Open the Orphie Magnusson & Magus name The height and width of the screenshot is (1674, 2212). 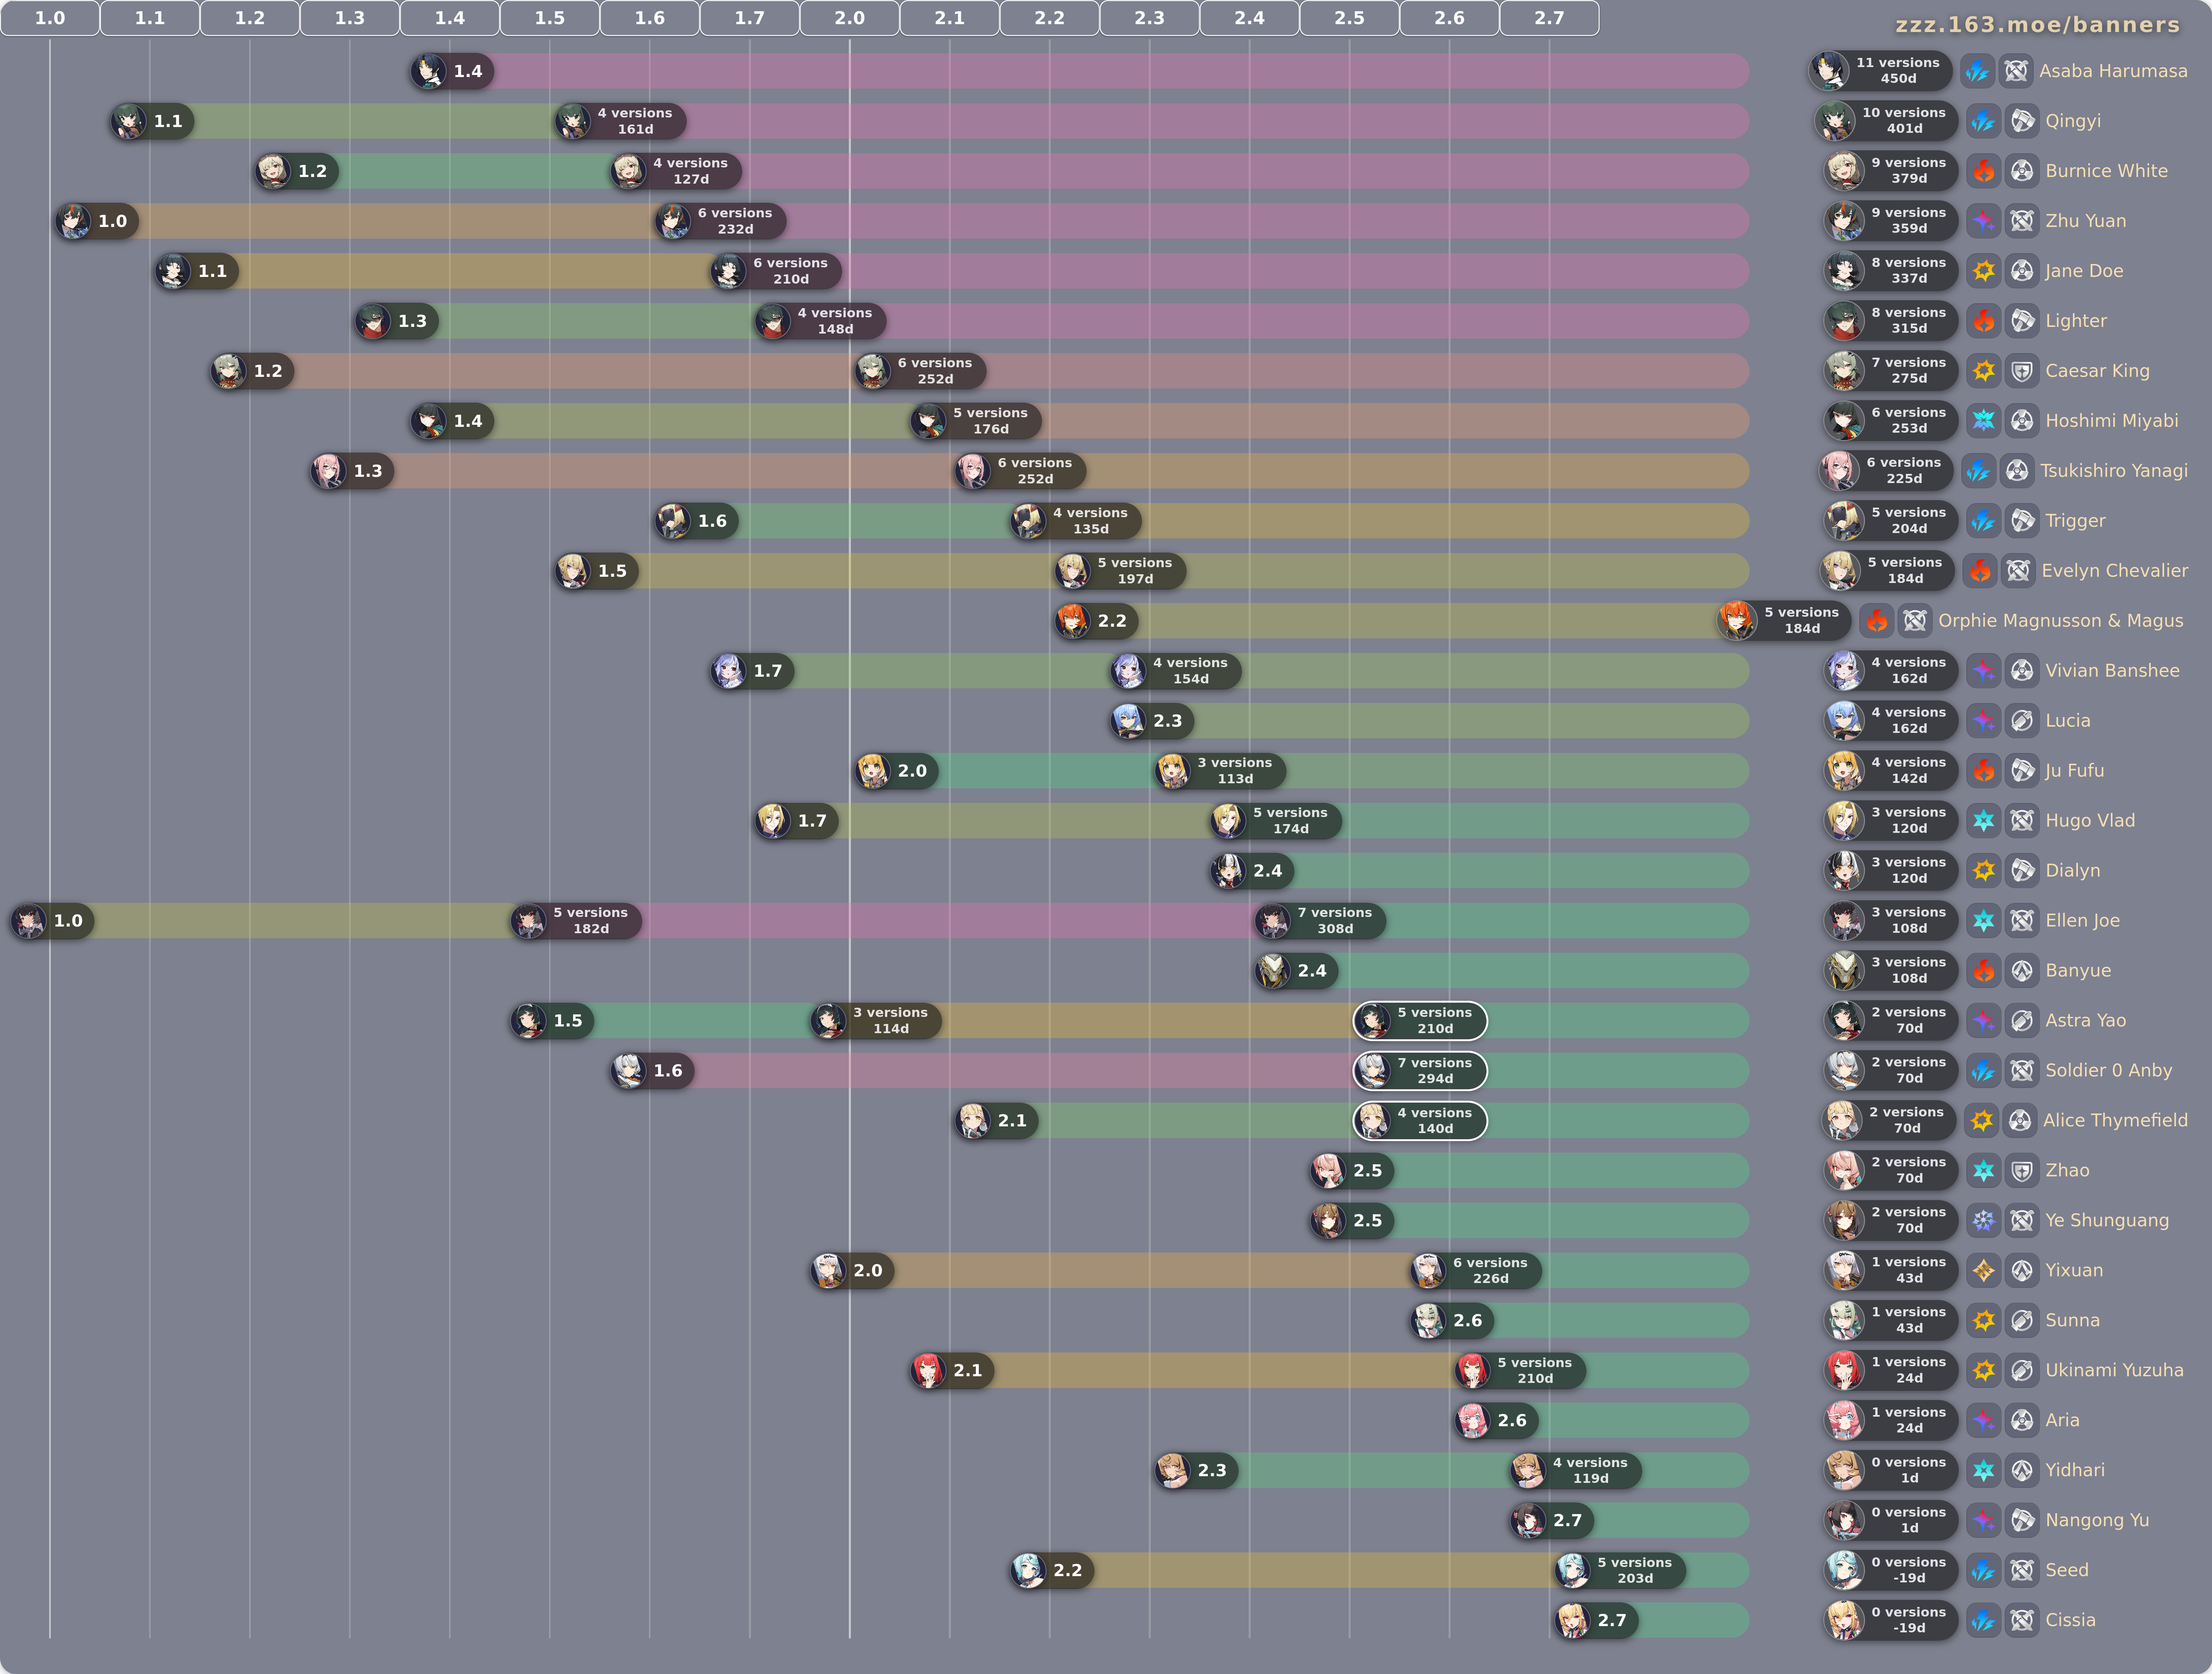pyautogui.click(x=2060, y=621)
